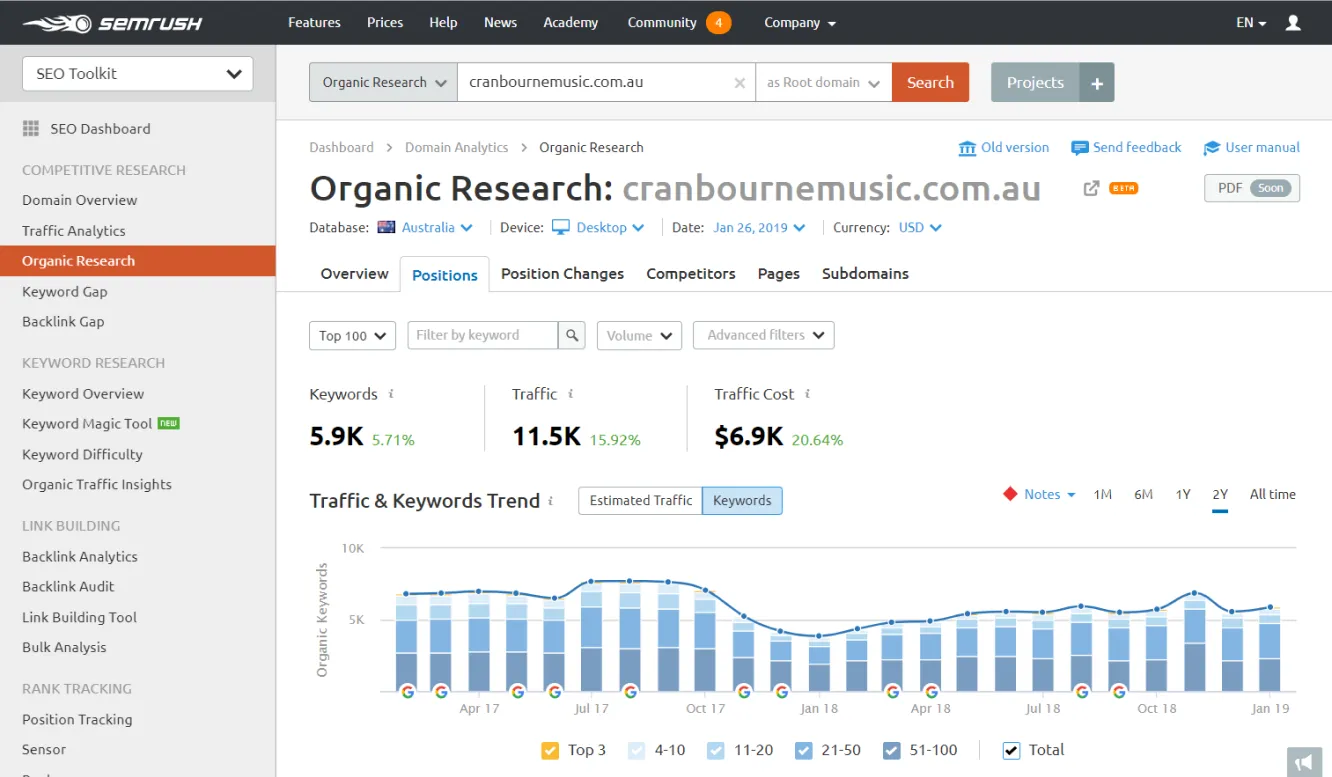Switch chart to Keywords view
The width and height of the screenshot is (1332, 777).
click(x=742, y=501)
